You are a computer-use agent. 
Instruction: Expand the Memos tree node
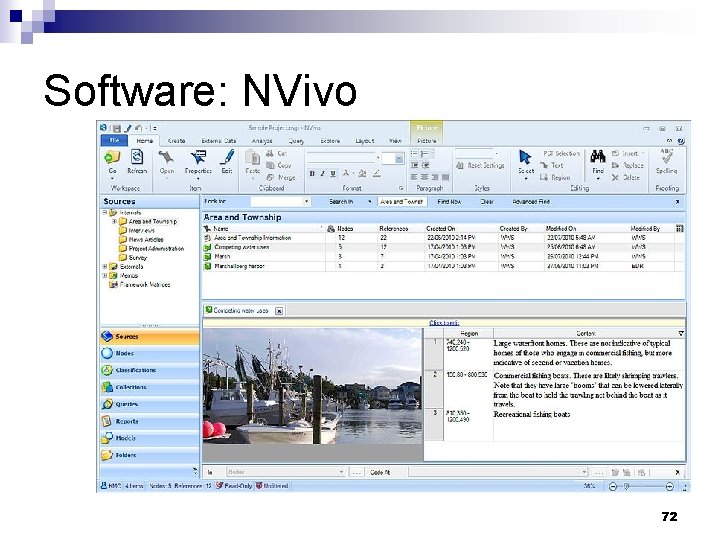105,276
